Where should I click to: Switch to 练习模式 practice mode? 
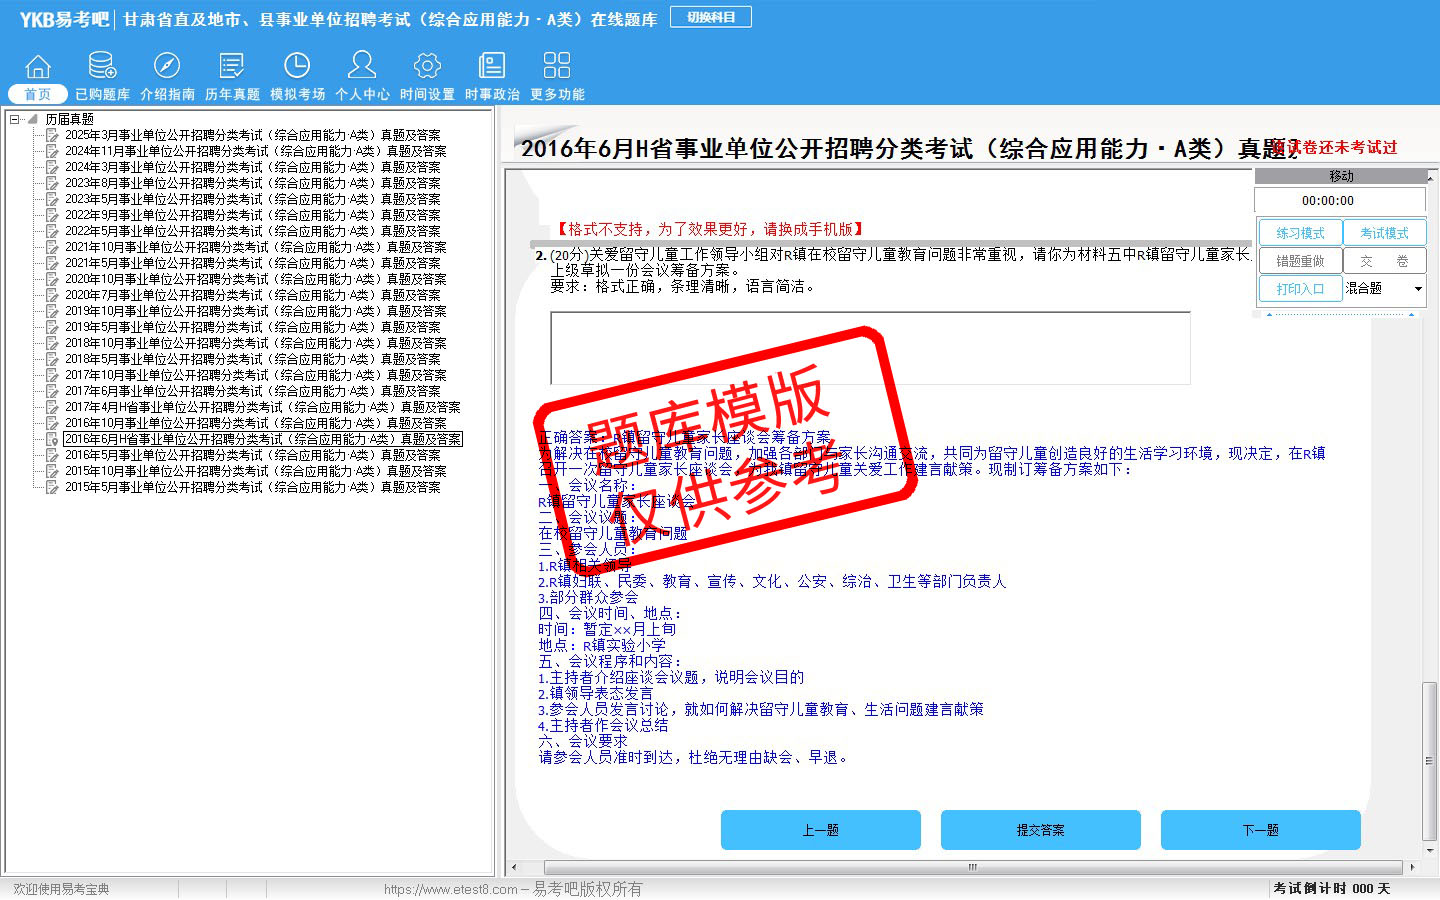(x=1300, y=233)
